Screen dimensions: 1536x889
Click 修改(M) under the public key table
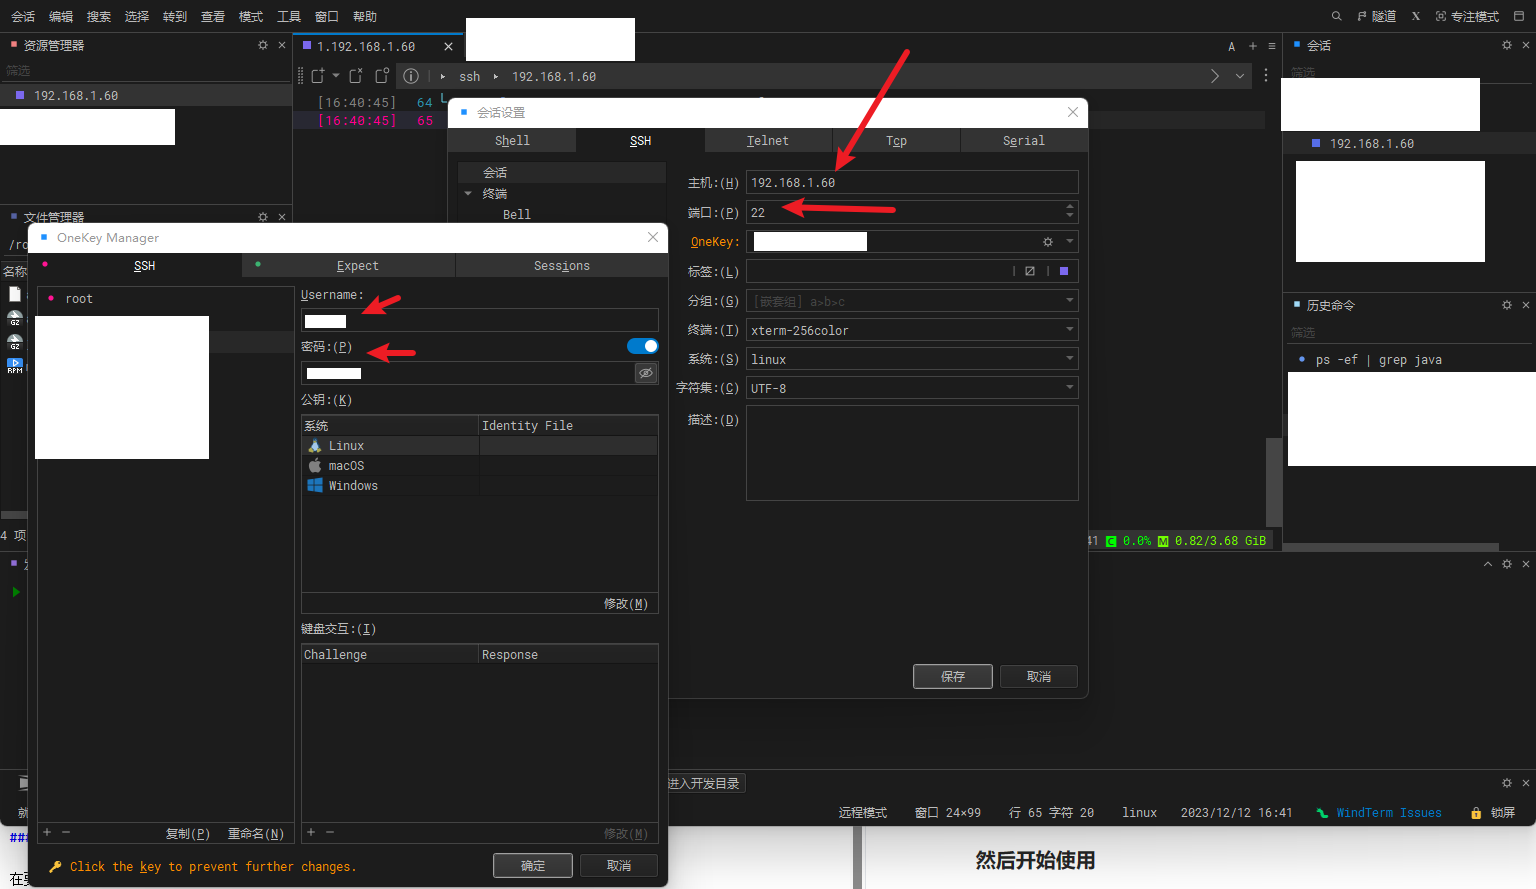tap(626, 603)
